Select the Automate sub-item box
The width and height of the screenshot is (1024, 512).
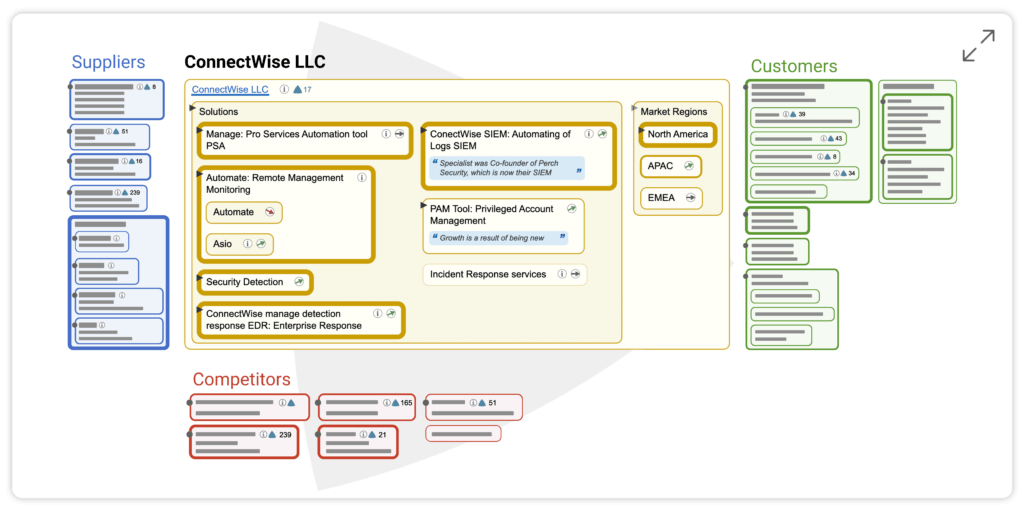[x=244, y=212]
